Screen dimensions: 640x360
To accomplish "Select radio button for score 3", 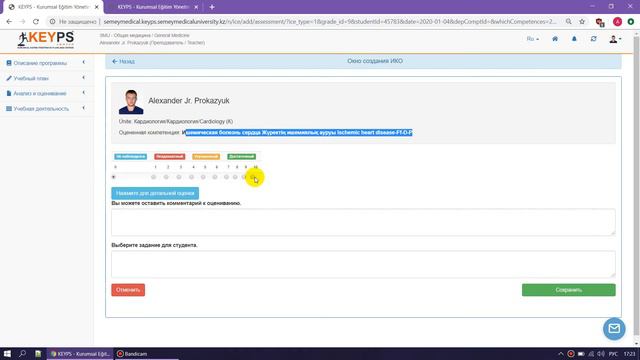I will coord(179,177).
